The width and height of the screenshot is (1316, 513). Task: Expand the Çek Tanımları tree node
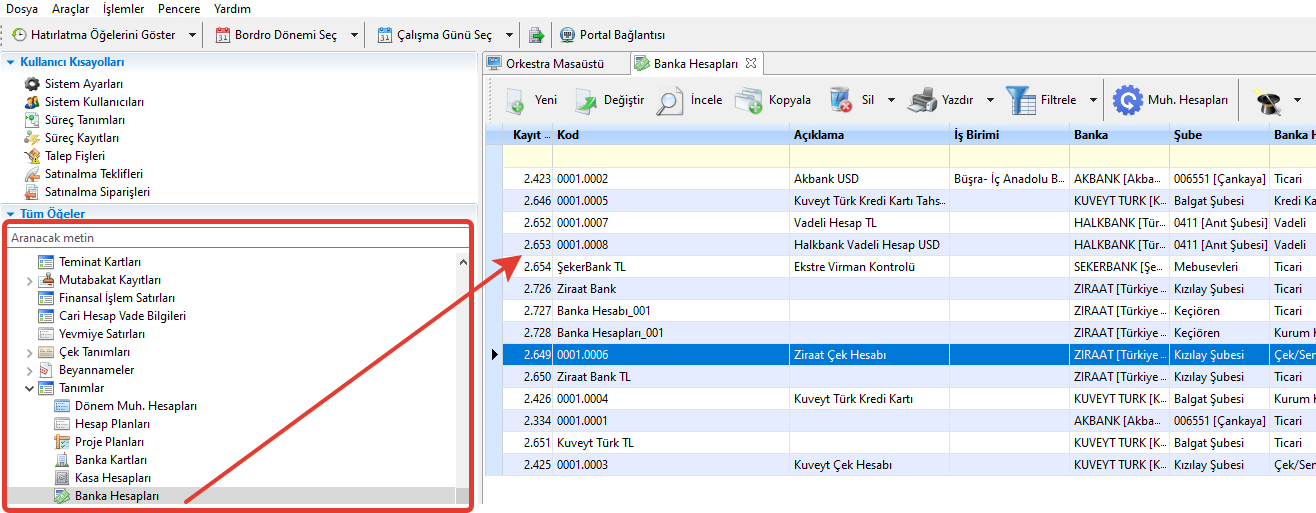[x=29, y=352]
